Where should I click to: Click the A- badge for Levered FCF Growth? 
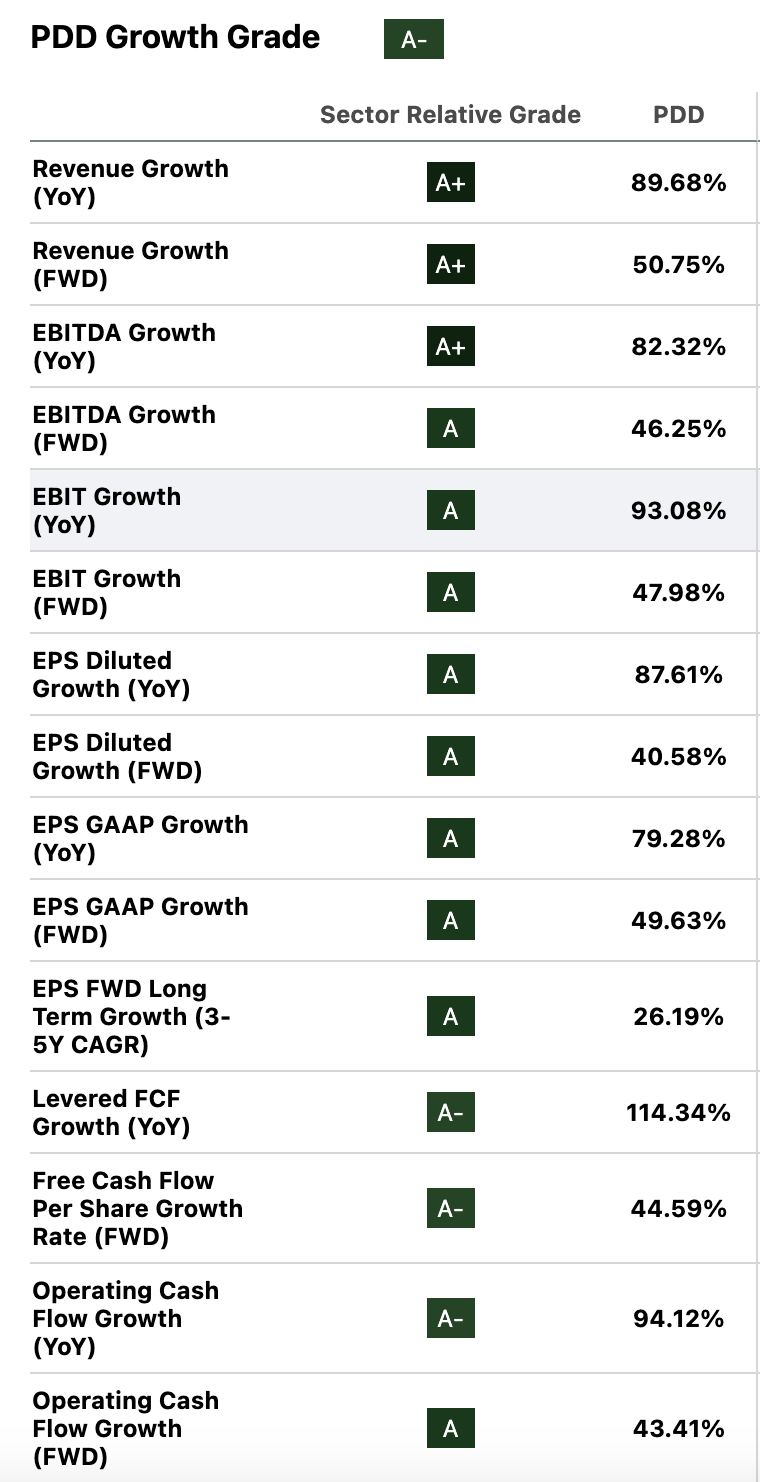coord(450,1113)
